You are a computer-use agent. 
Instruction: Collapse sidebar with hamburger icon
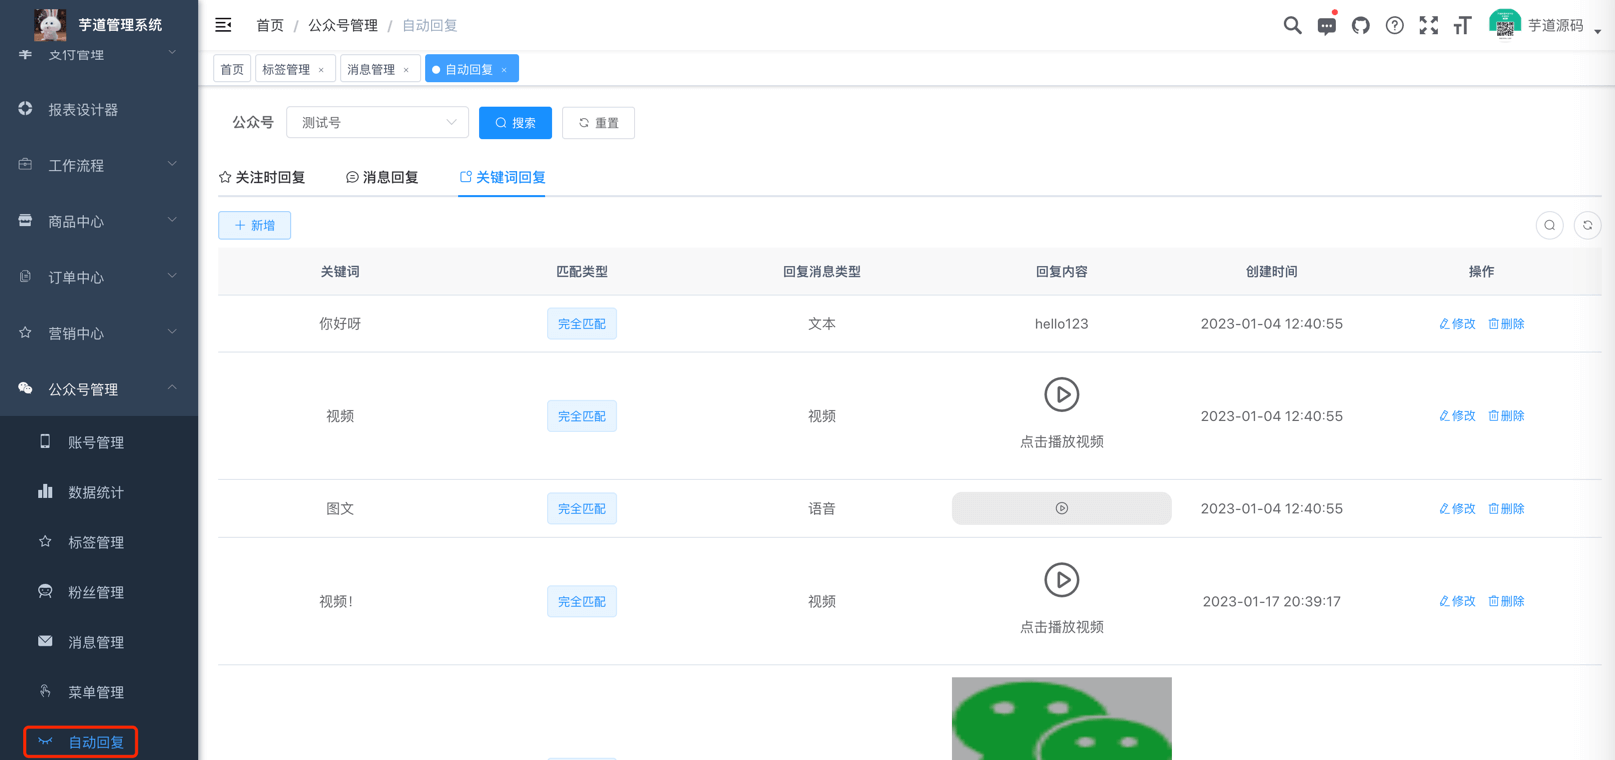click(223, 25)
